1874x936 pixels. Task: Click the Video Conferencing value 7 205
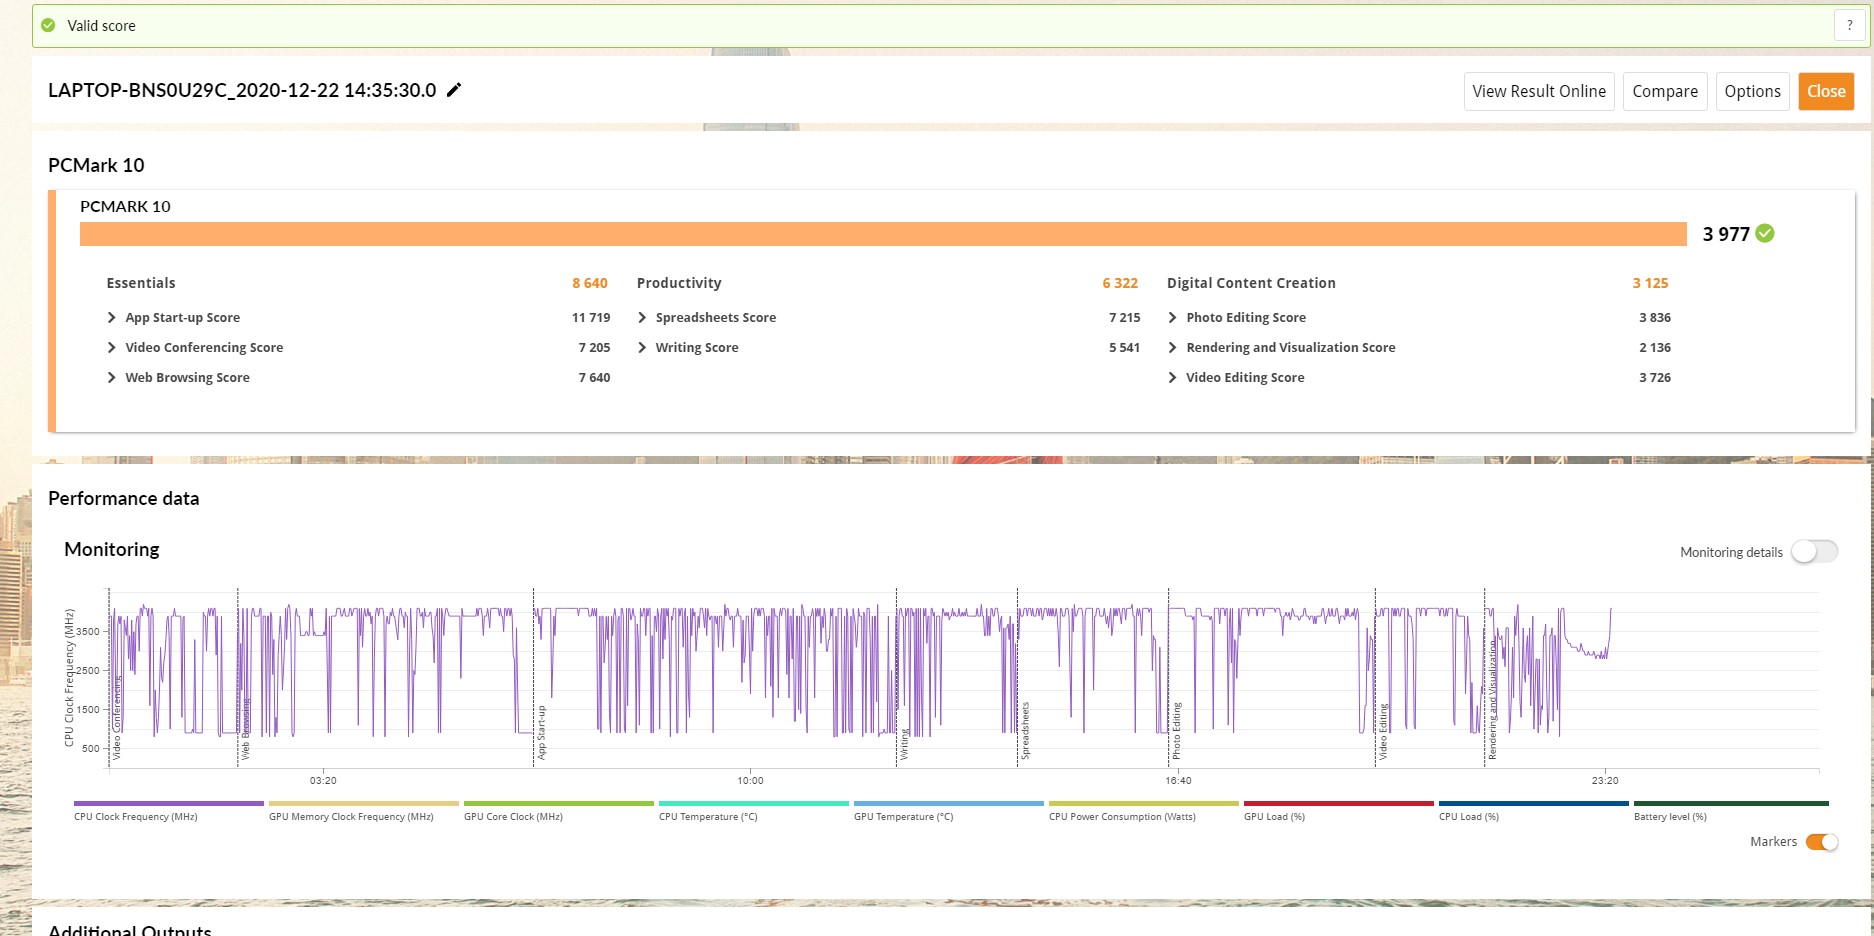[594, 348]
